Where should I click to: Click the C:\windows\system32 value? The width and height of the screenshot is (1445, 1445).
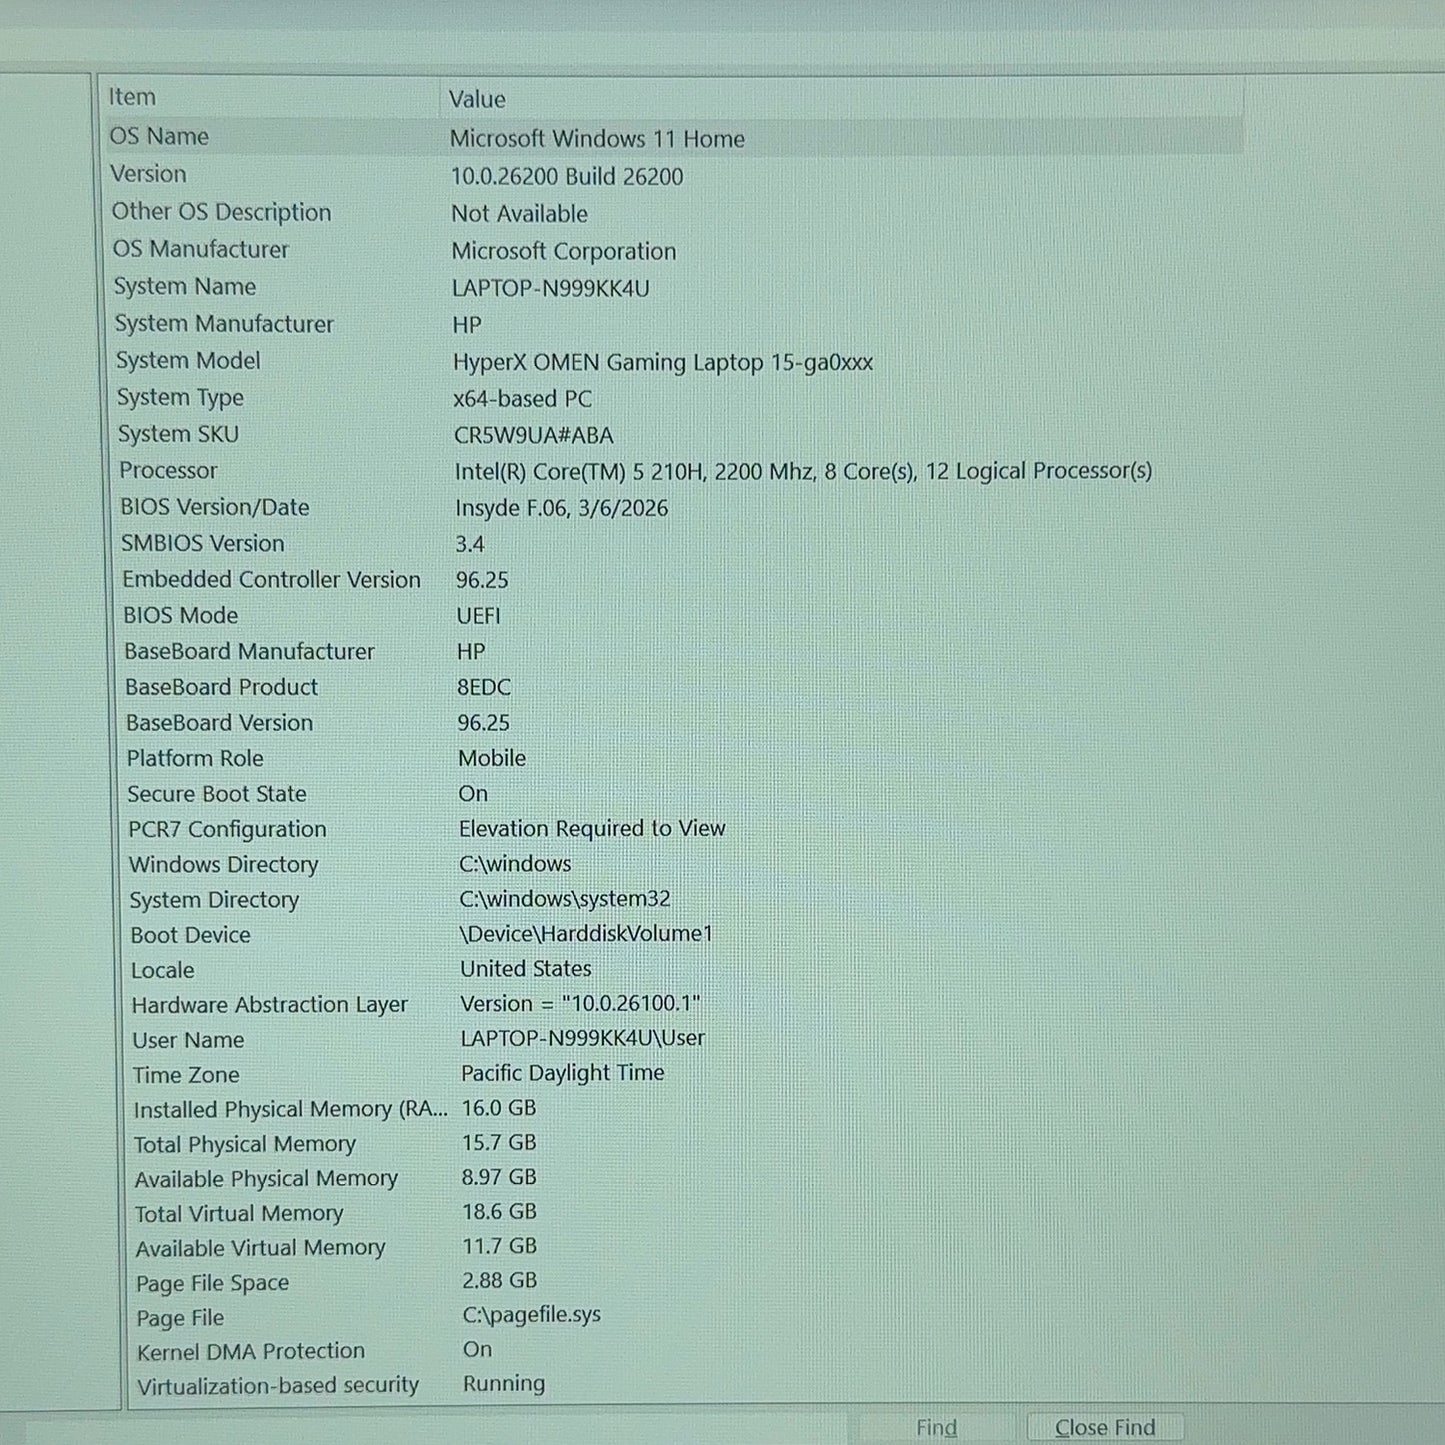pyautogui.click(x=565, y=899)
